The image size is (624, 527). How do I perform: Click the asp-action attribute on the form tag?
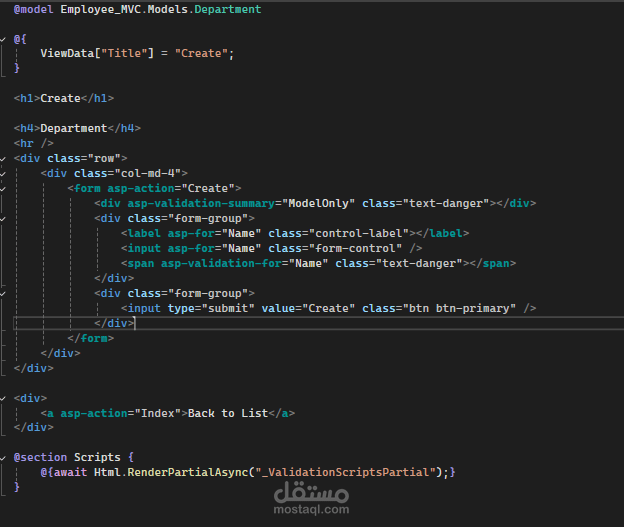141,188
